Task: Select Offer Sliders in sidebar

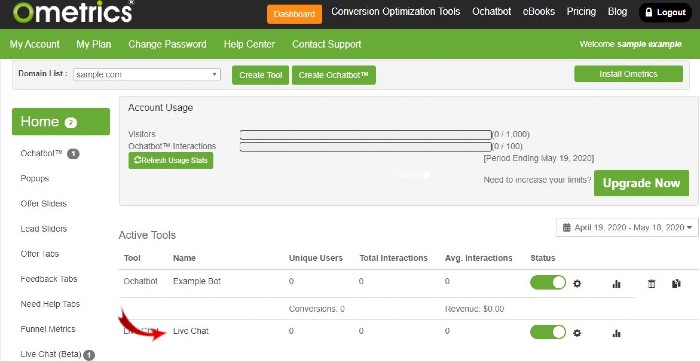Action: tap(43, 203)
